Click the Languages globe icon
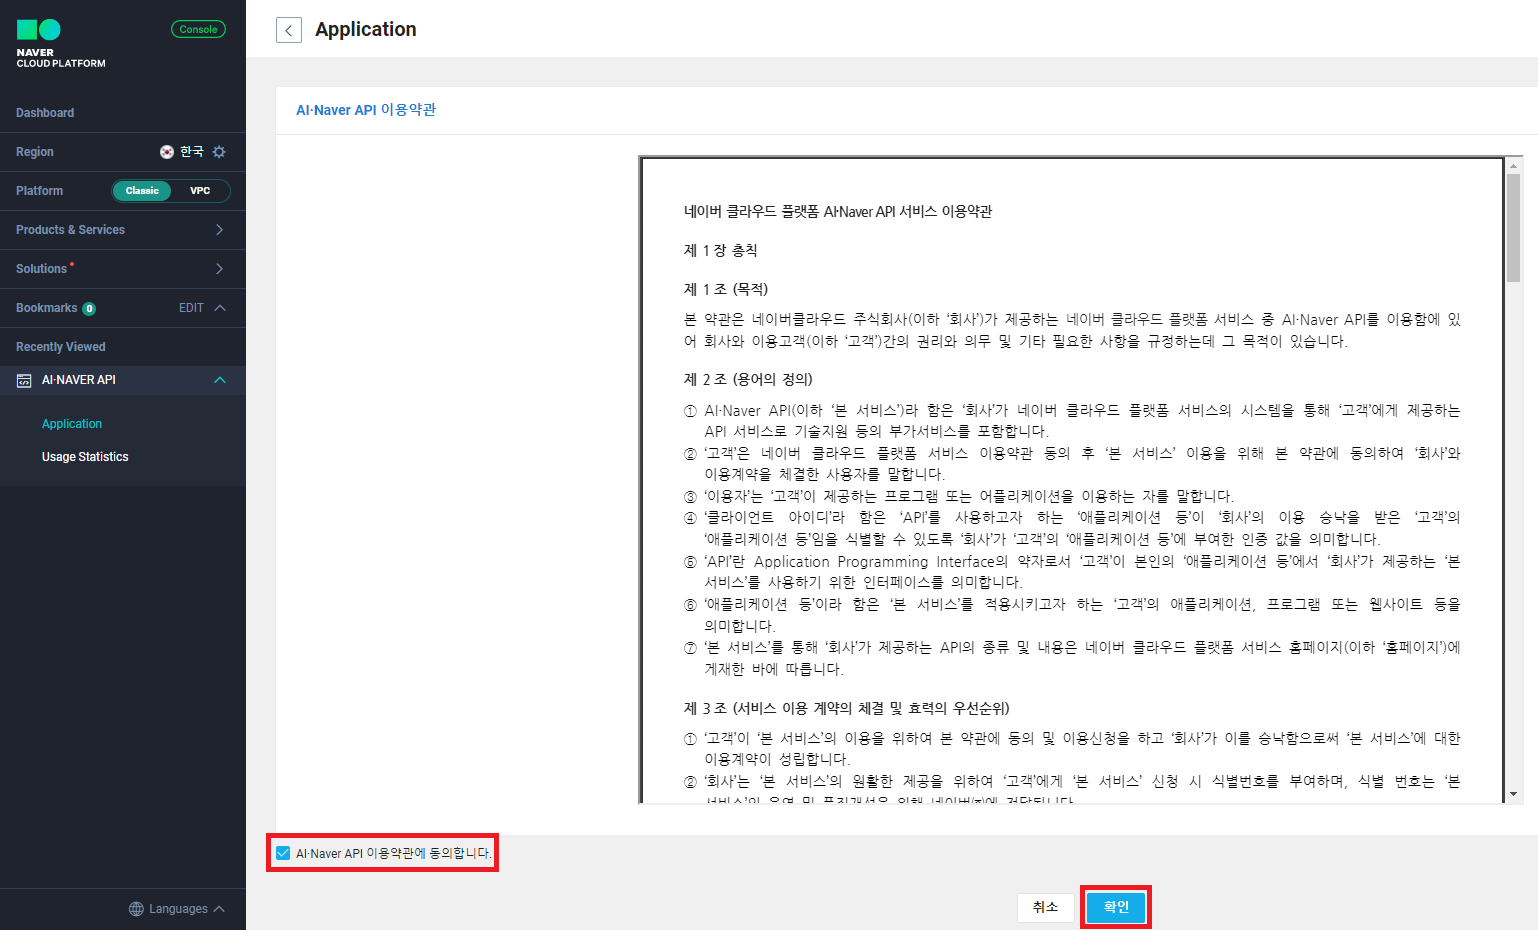This screenshot has height=930, width=1538. click(136, 909)
